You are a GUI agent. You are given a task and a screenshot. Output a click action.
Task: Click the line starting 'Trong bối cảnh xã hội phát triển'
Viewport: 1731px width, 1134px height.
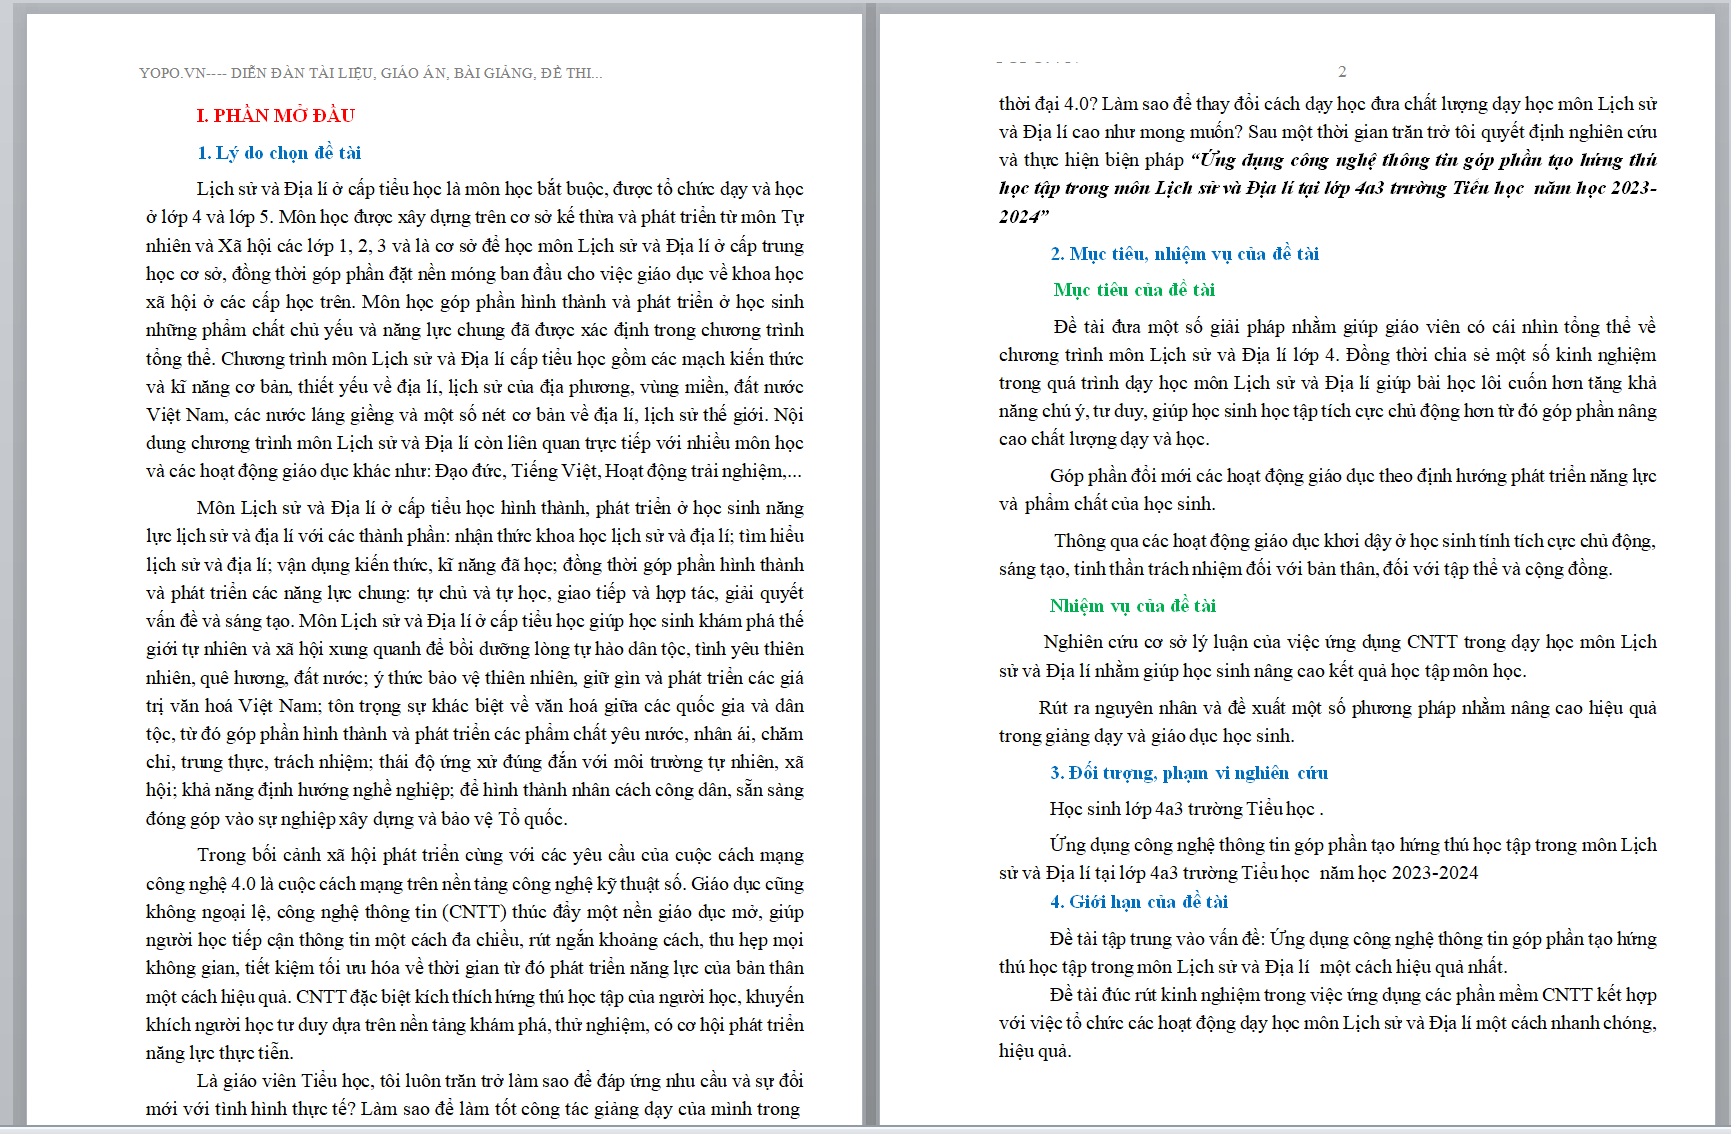tap(500, 855)
